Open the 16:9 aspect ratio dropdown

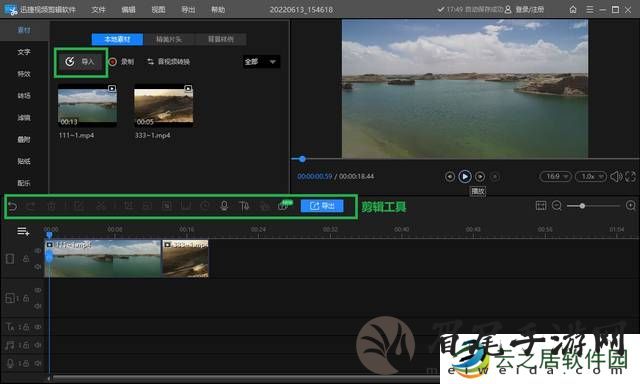click(556, 177)
